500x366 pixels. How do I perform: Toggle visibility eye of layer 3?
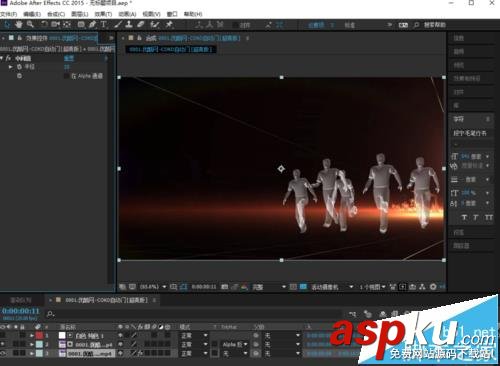tap(3, 353)
